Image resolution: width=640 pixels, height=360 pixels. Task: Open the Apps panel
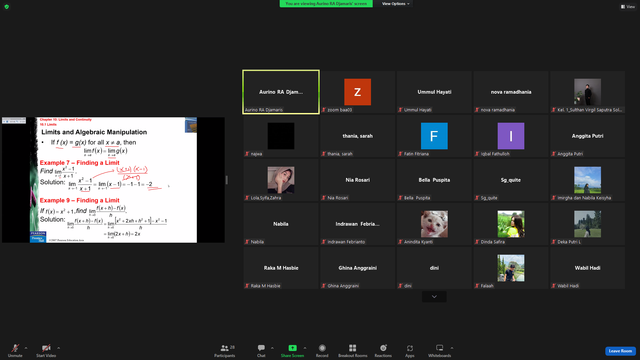click(x=410, y=350)
